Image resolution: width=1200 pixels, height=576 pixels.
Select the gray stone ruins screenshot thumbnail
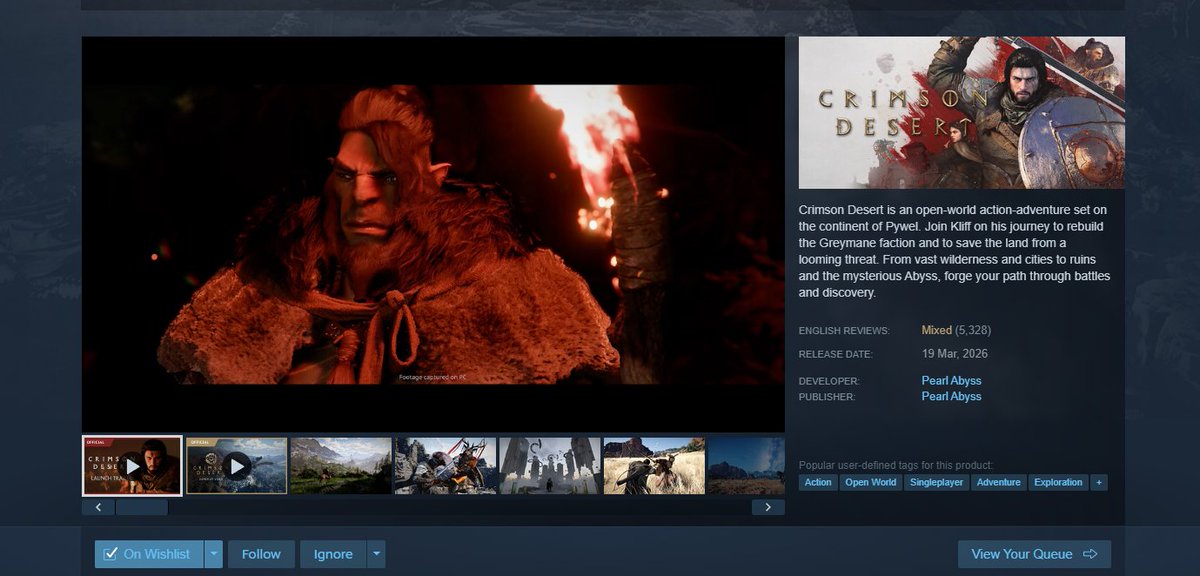550,466
